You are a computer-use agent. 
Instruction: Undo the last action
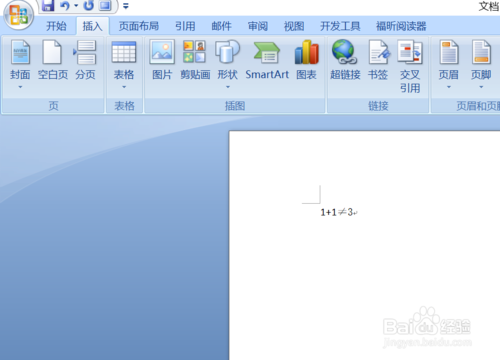coord(65,5)
